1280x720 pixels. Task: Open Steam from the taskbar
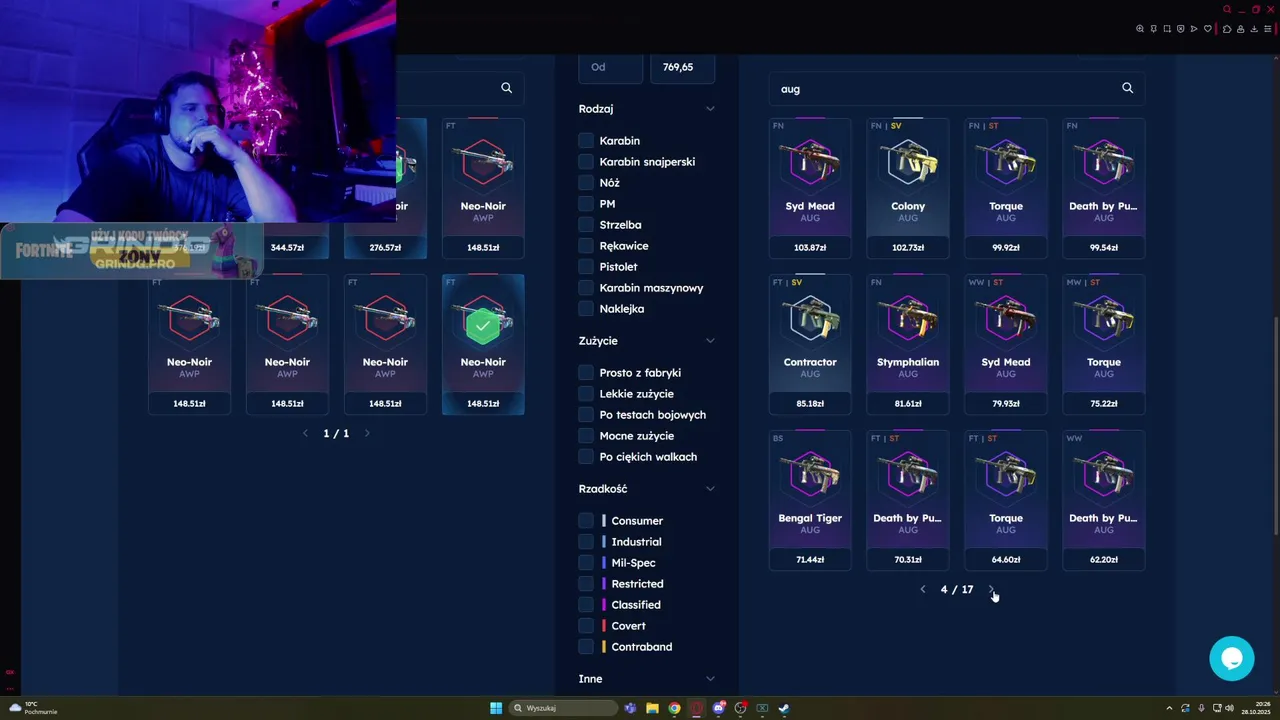(784, 708)
